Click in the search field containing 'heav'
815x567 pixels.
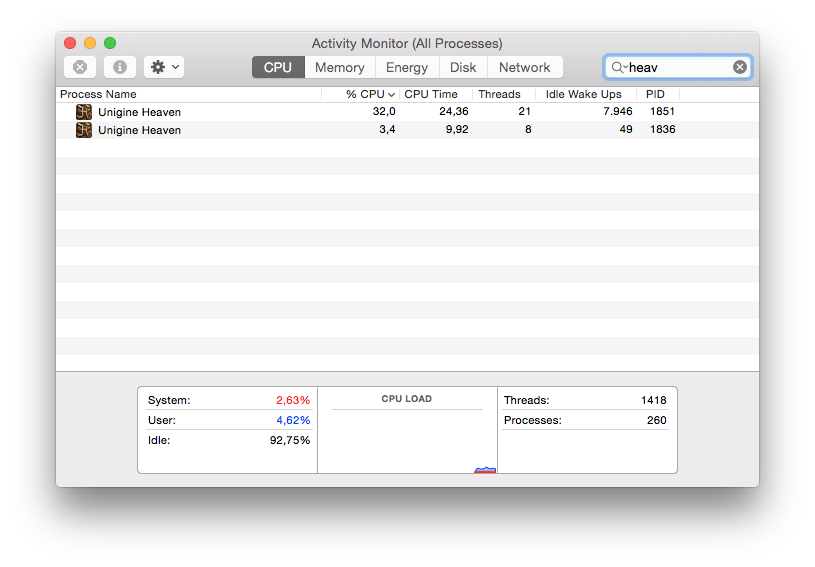(x=678, y=67)
